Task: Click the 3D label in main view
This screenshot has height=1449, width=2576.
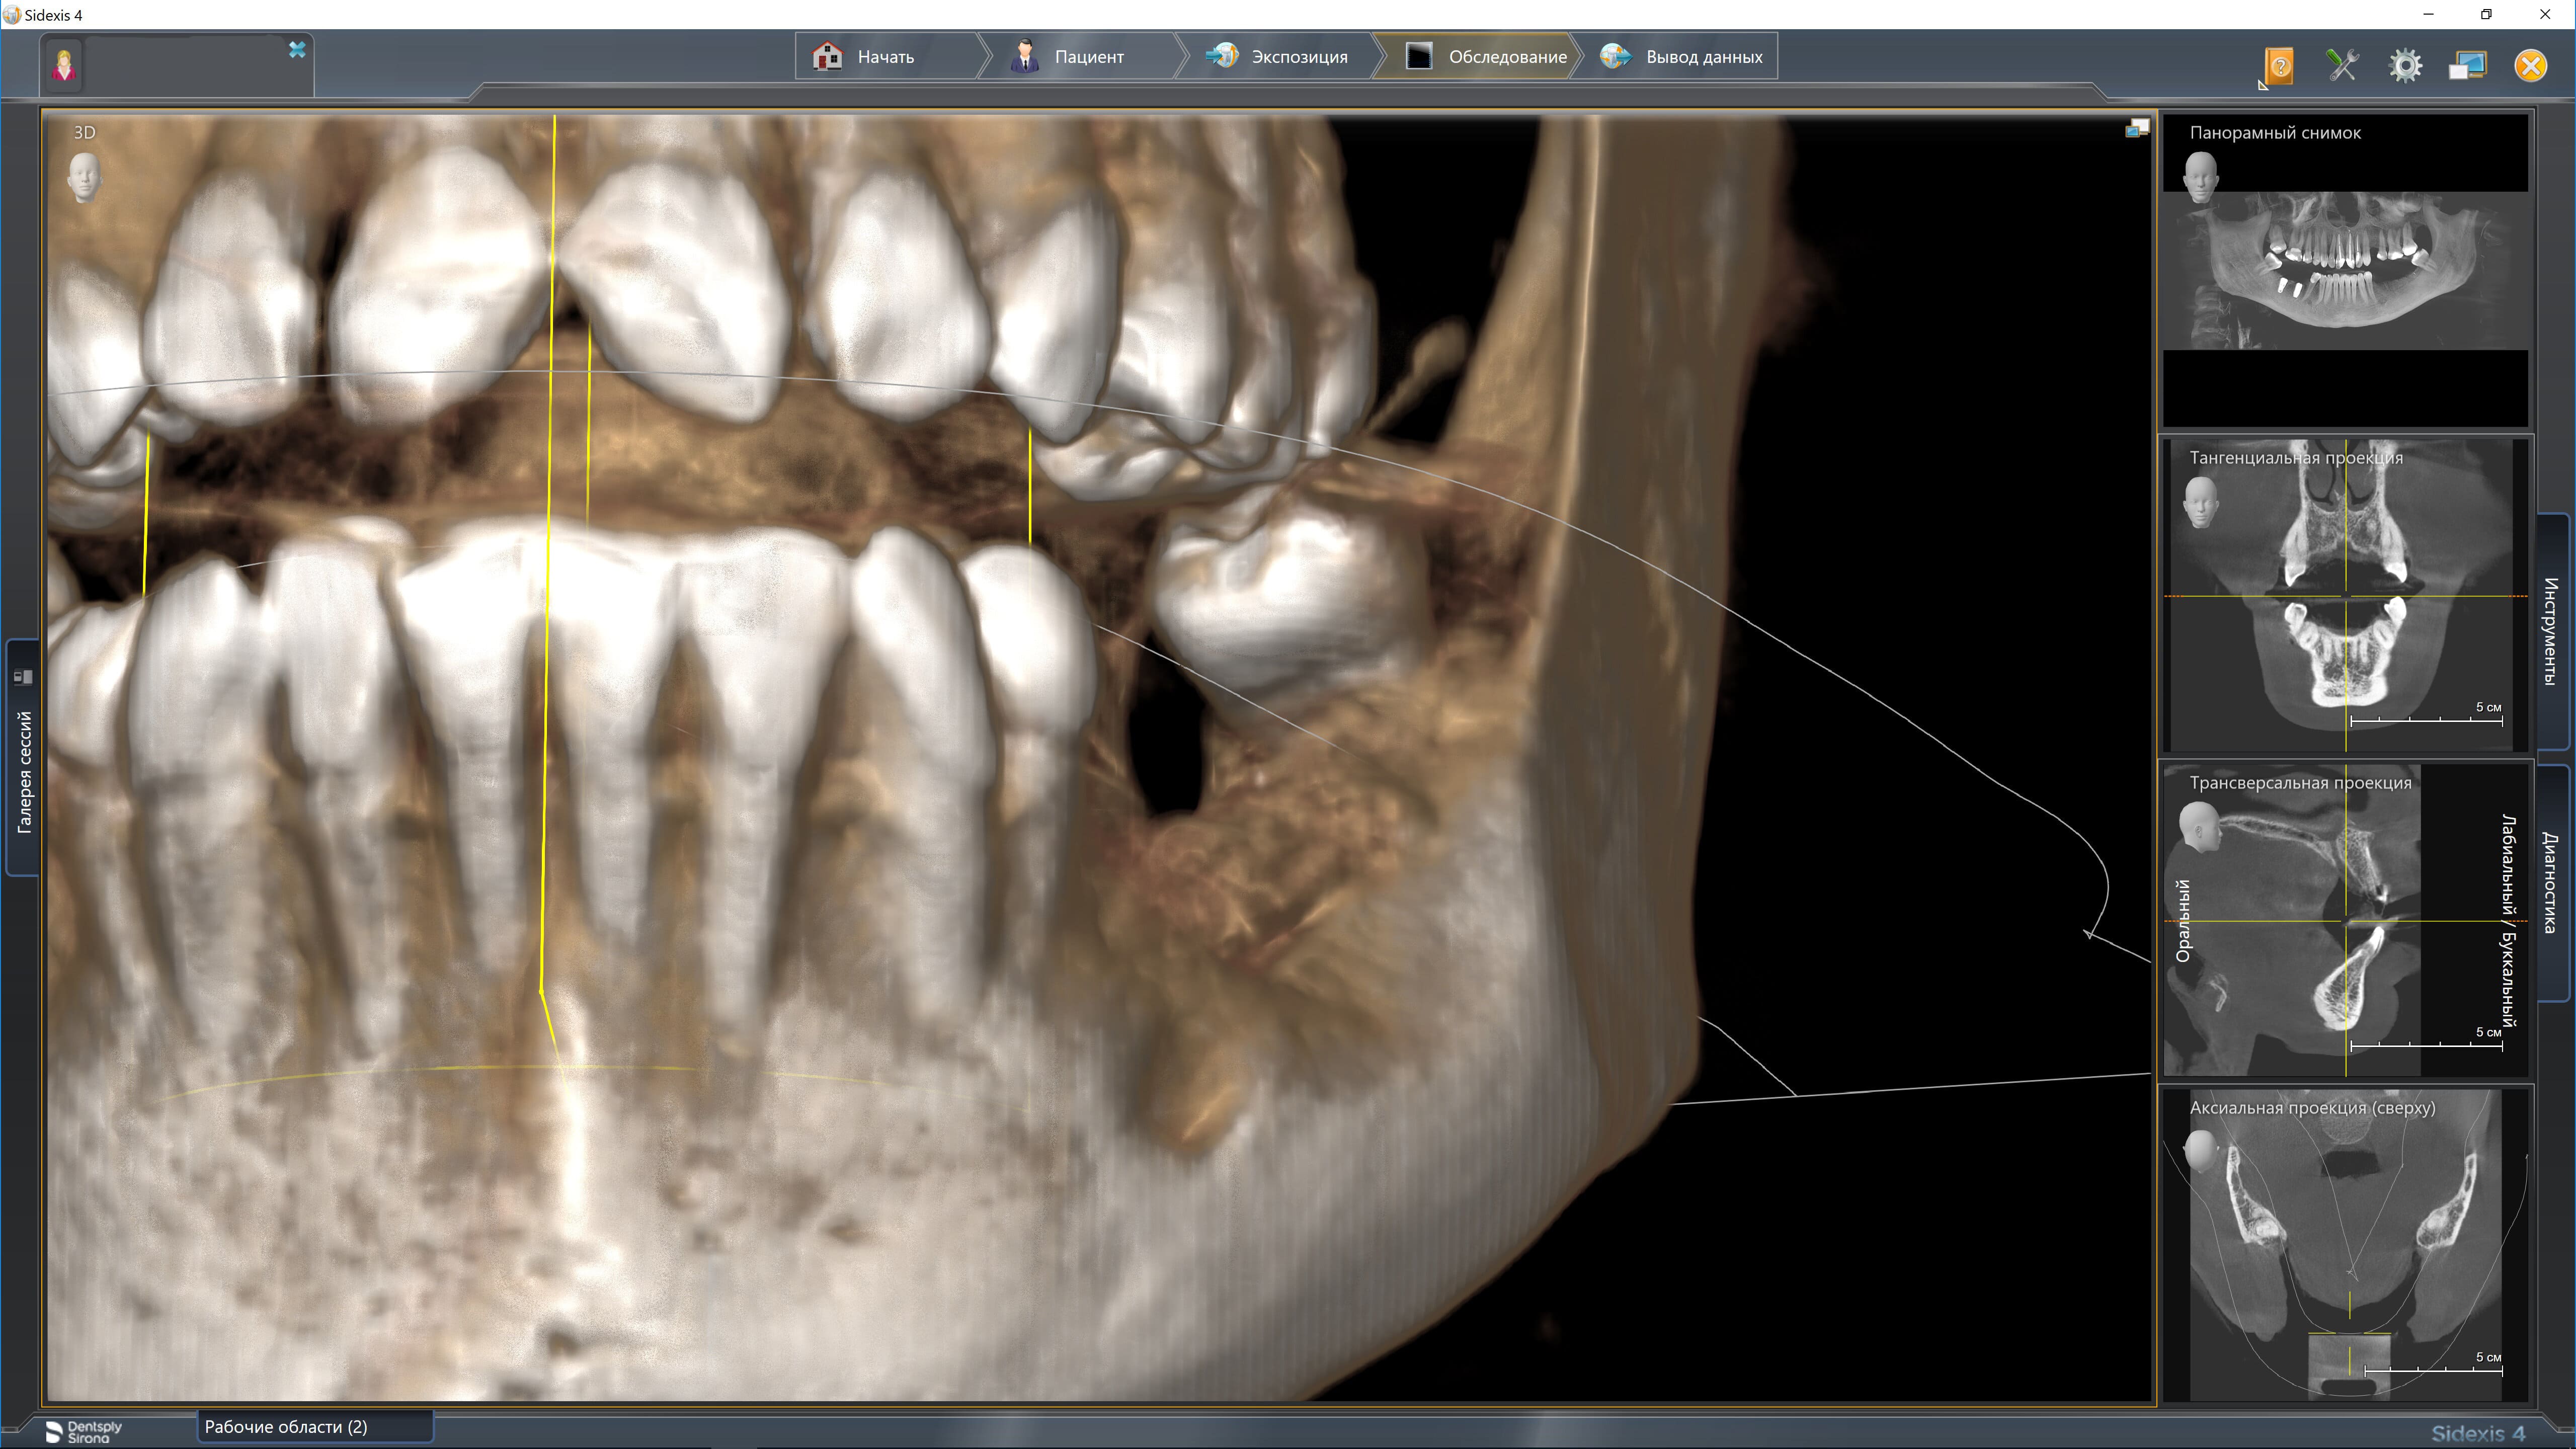Action: pyautogui.click(x=85, y=132)
